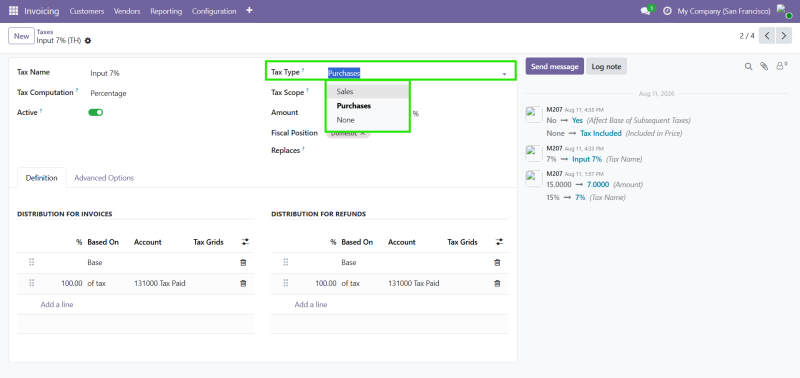Edit 100.00 percent in refunds row
The width and height of the screenshot is (800, 378).
(326, 283)
